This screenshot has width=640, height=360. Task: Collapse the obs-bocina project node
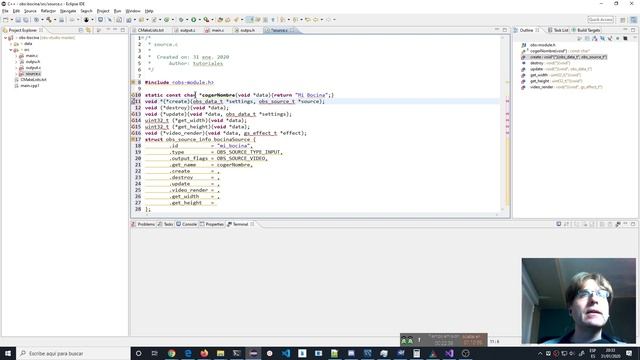tap(5, 38)
